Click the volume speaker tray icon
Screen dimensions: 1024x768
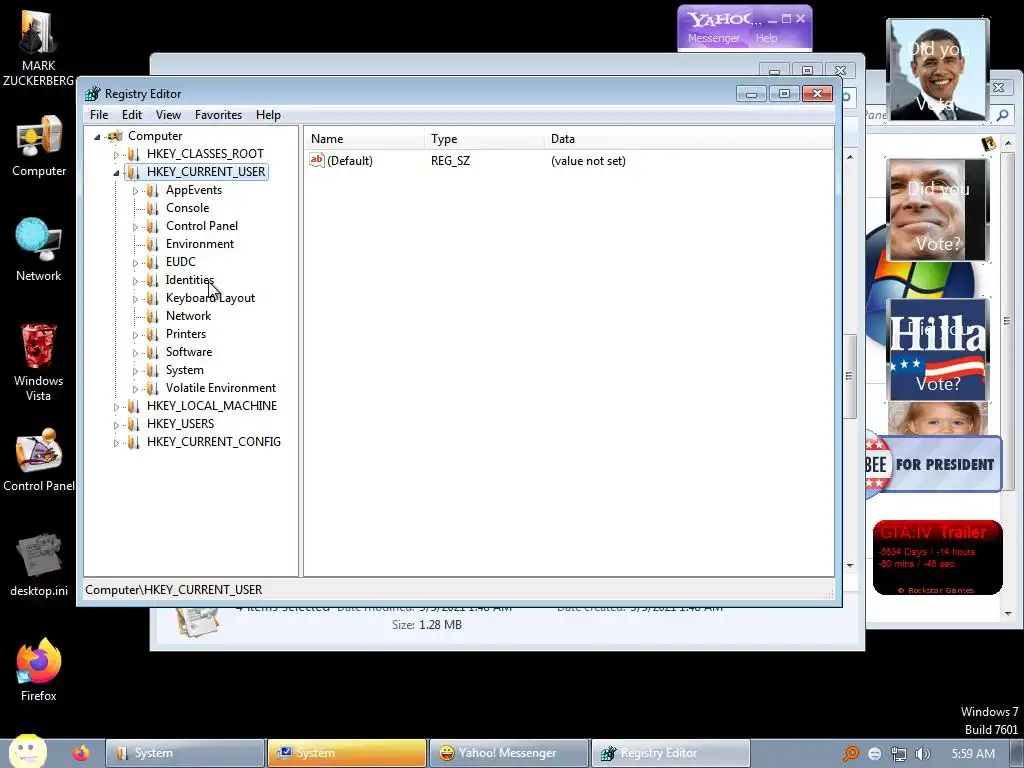pos(922,754)
